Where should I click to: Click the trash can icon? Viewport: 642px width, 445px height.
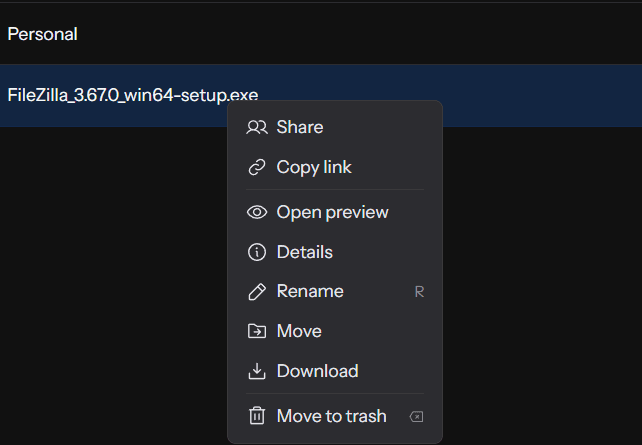[257, 416]
